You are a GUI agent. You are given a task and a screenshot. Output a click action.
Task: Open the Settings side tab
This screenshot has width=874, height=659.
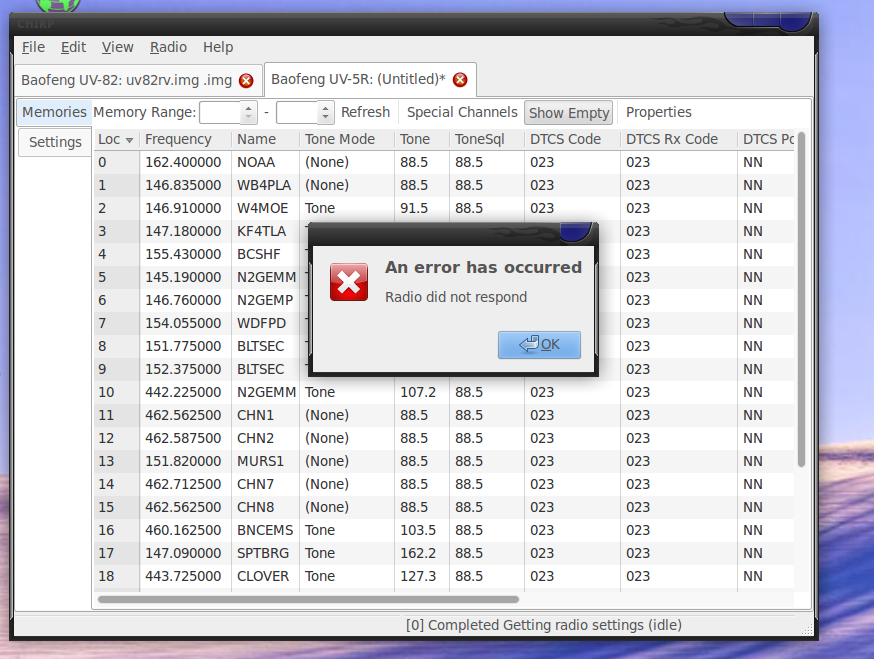pyautogui.click(x=55, y=142)
